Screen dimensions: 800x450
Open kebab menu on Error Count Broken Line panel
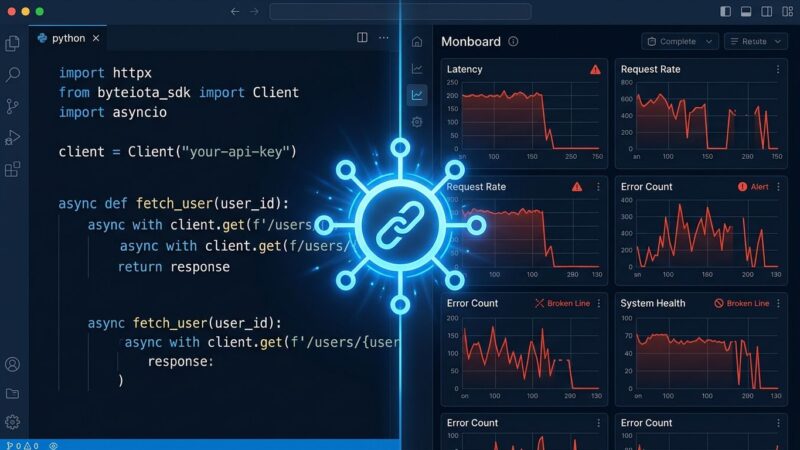[598, 303]
